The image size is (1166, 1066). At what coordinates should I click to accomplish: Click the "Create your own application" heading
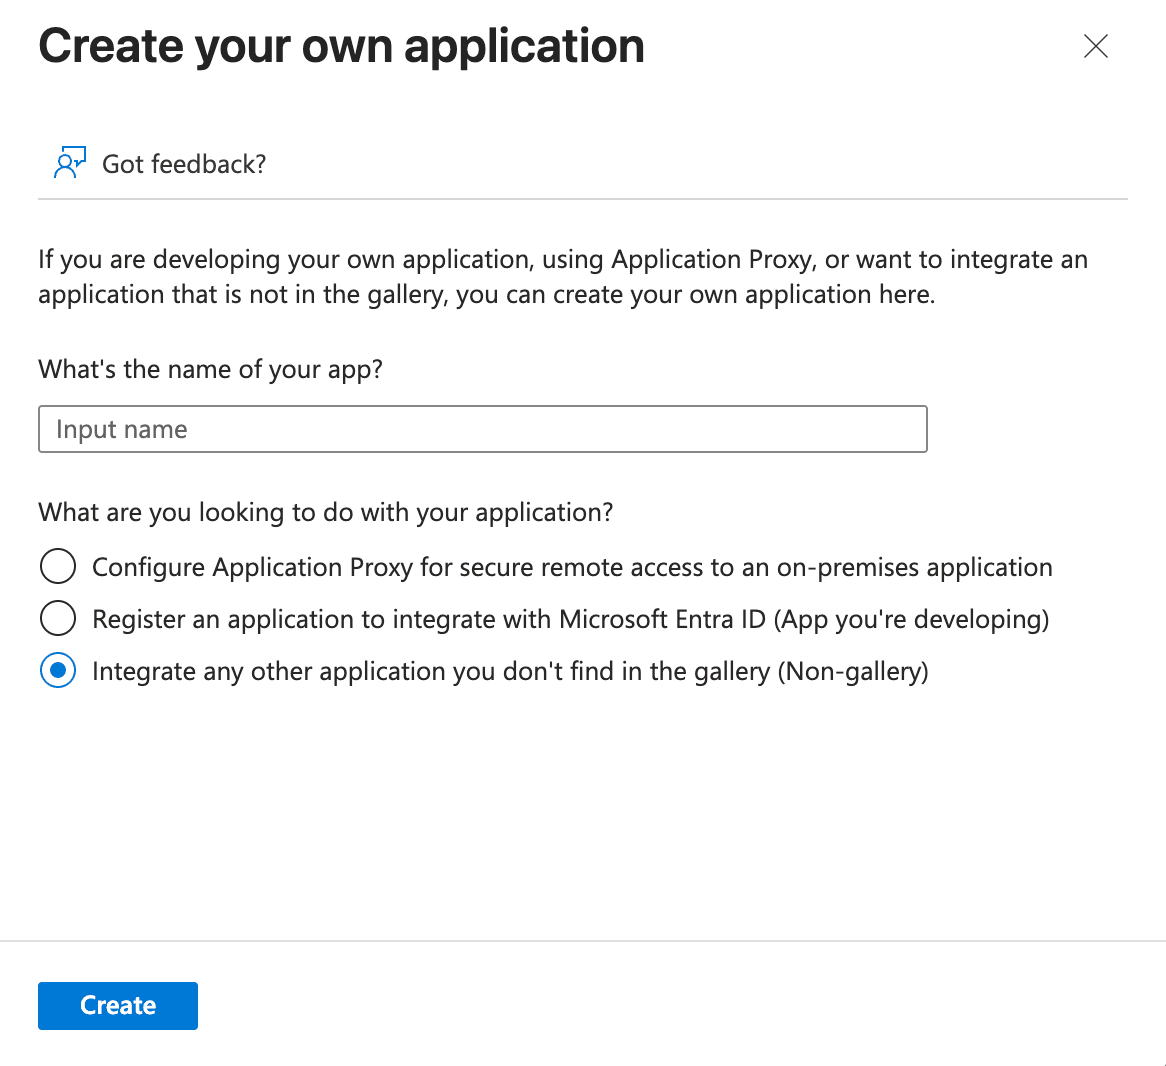[x=341, y=46]
